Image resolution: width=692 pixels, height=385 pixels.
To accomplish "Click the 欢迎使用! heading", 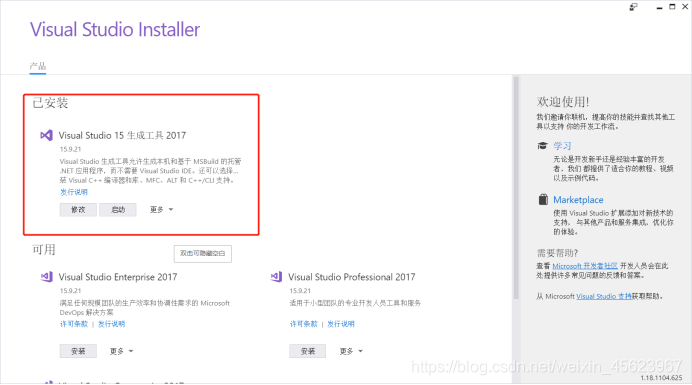I will (563, 102).
